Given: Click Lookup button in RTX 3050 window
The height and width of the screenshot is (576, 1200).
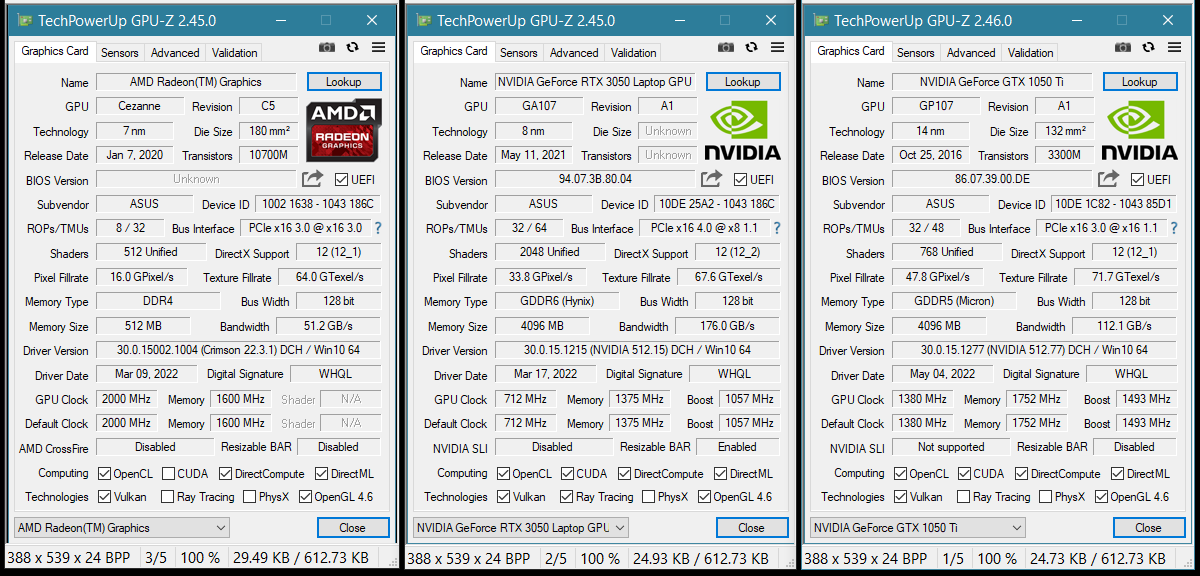Looking at the screenshot, I should [x=743, y=82].
